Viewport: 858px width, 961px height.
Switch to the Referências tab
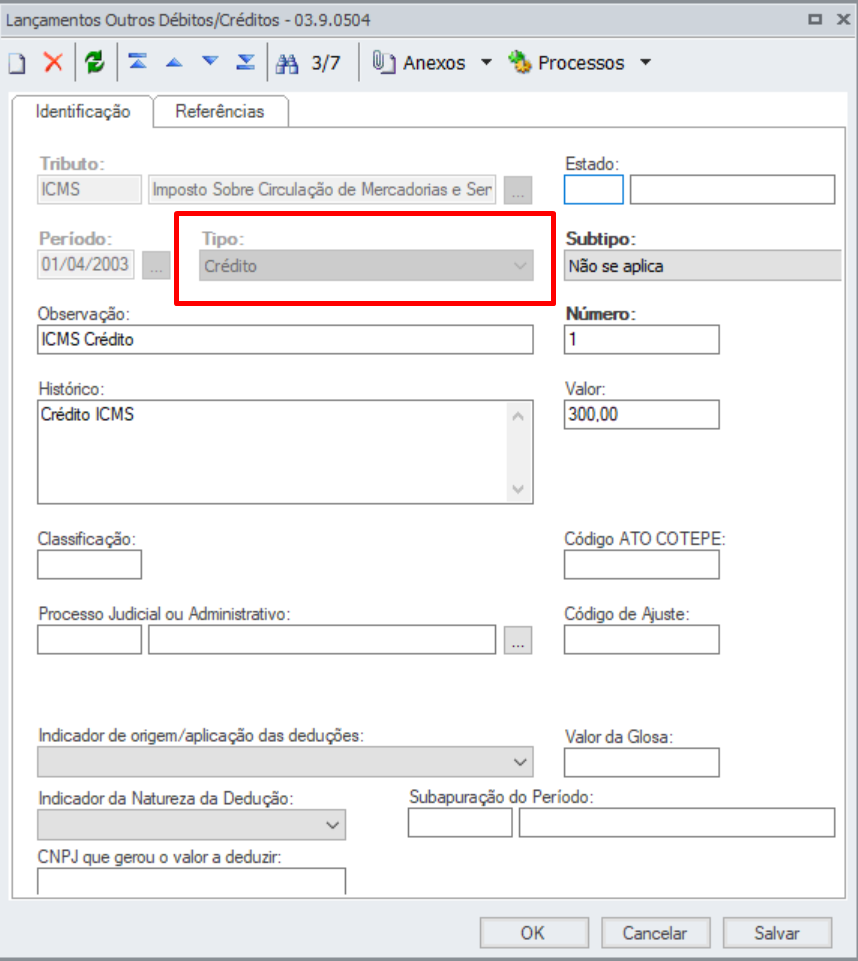[220, 112]
